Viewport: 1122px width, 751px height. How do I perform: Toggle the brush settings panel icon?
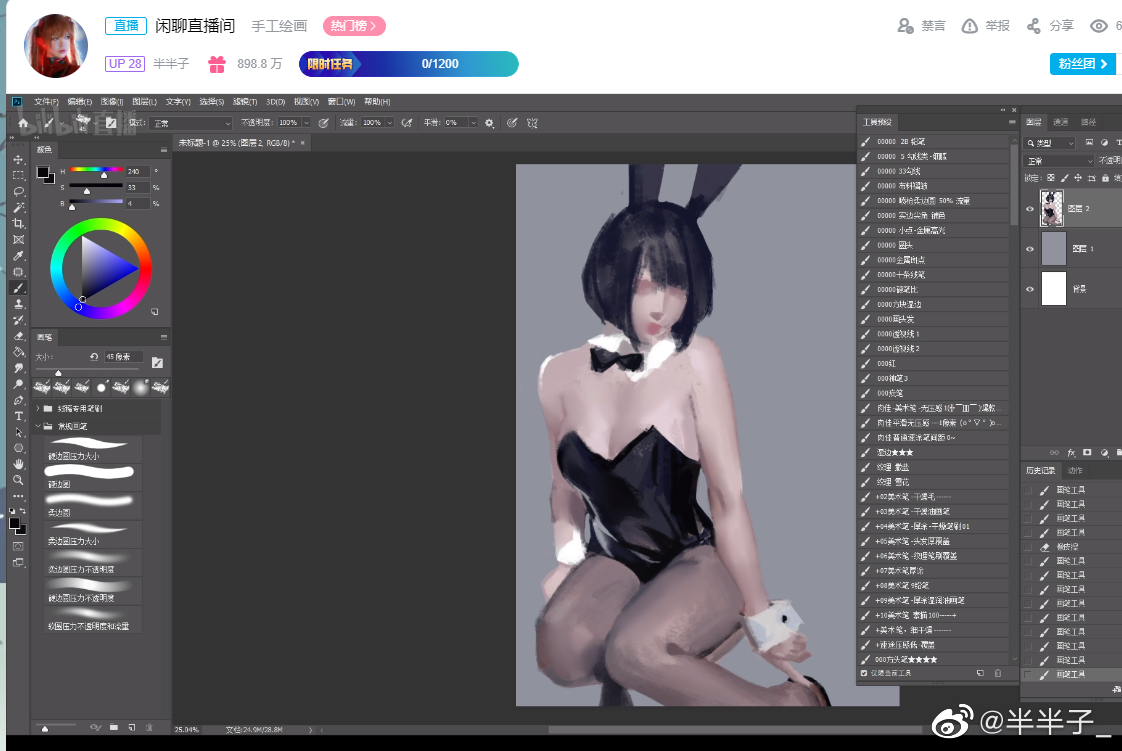[x=111, y=123]
